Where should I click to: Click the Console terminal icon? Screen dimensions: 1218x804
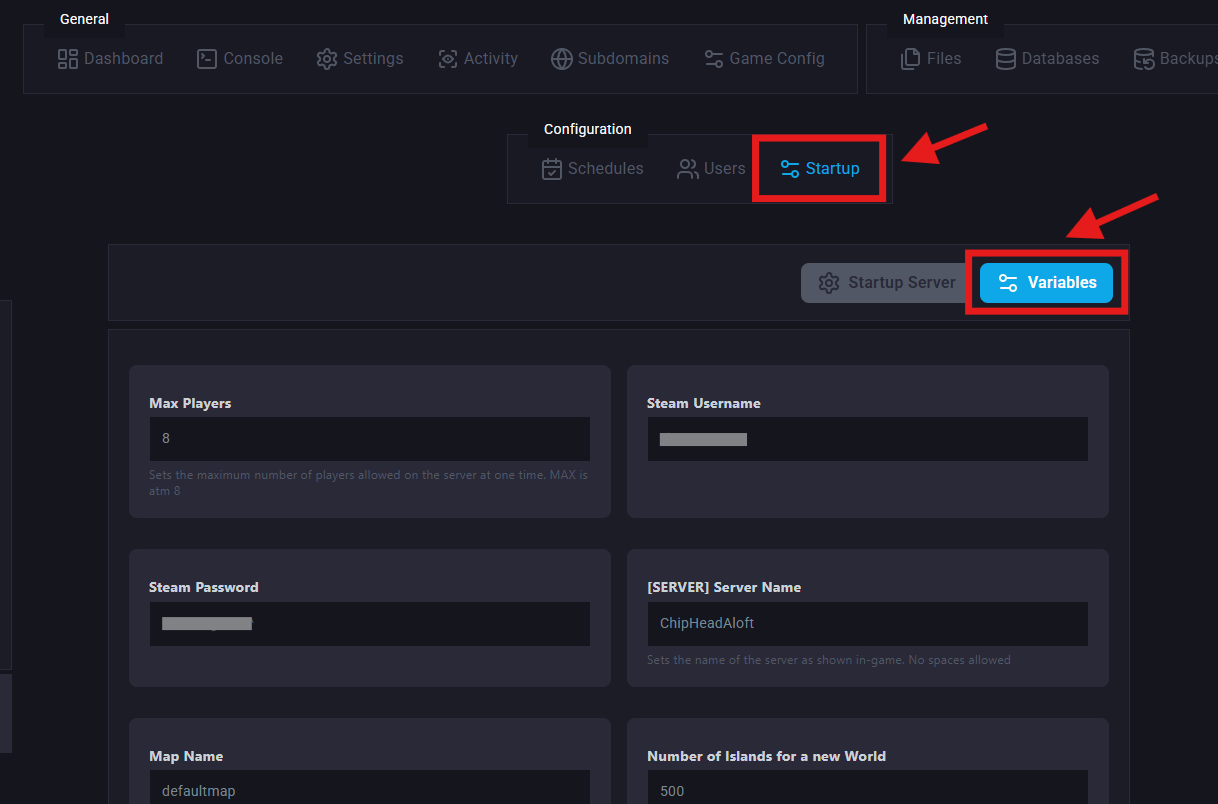coord(207,59)
